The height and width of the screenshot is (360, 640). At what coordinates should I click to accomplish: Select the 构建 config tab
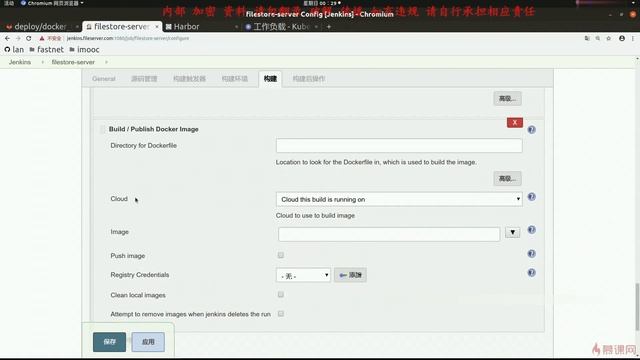[270, 78]
